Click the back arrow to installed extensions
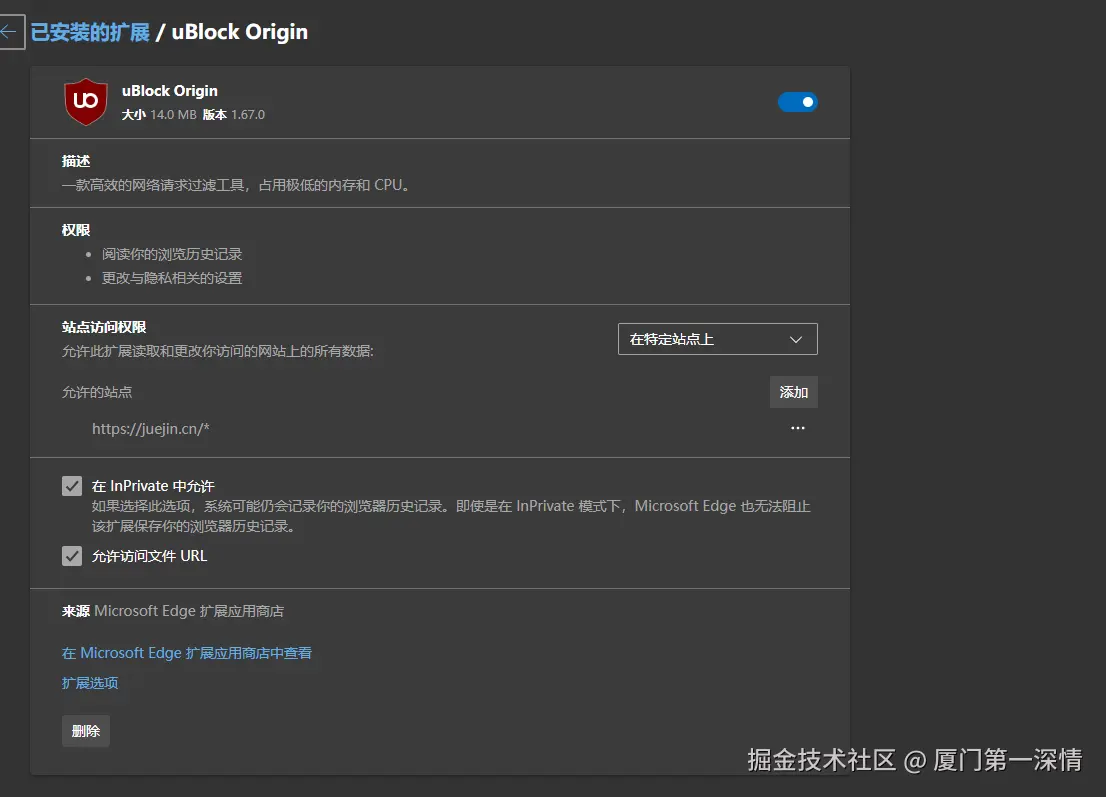This screenshot has height=797, width=1106. pyautogui.click(x=10, y=32)
